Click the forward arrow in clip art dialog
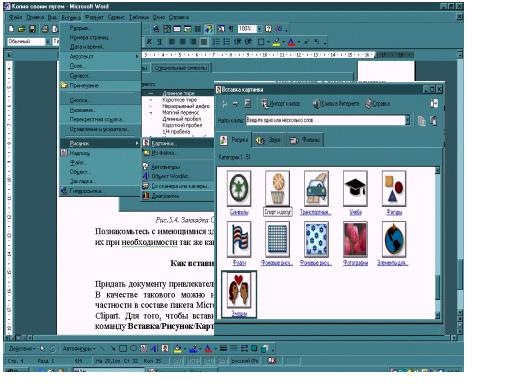Viewport: 512px width, 384px height. [236, 104]
